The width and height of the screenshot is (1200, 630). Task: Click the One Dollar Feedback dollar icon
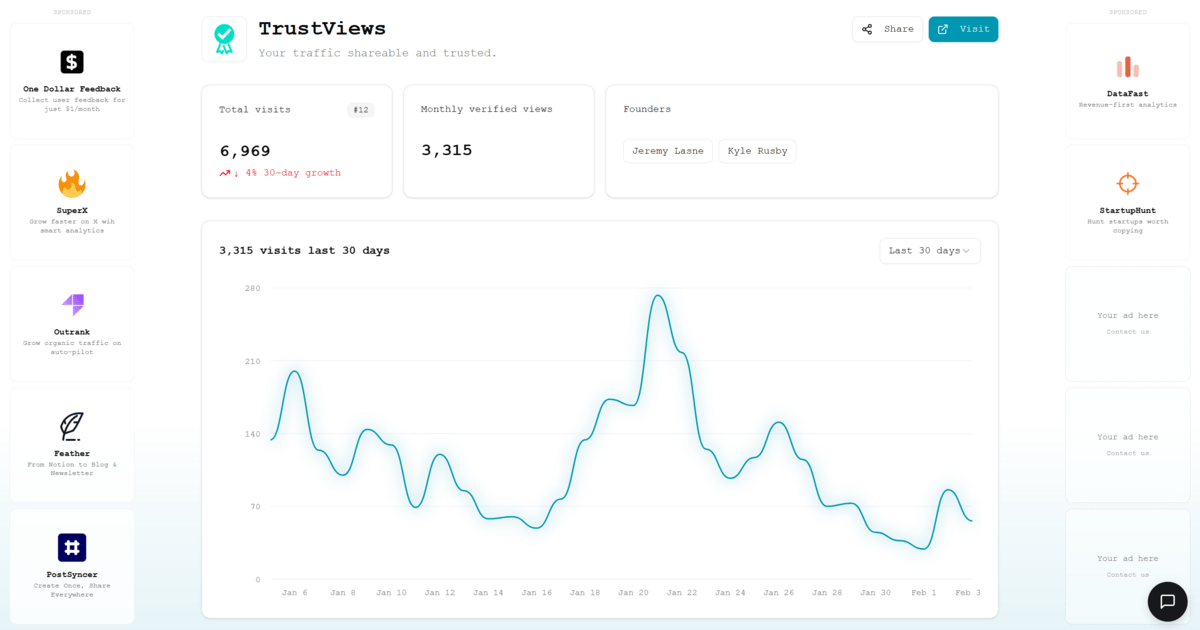pos(72,62)
